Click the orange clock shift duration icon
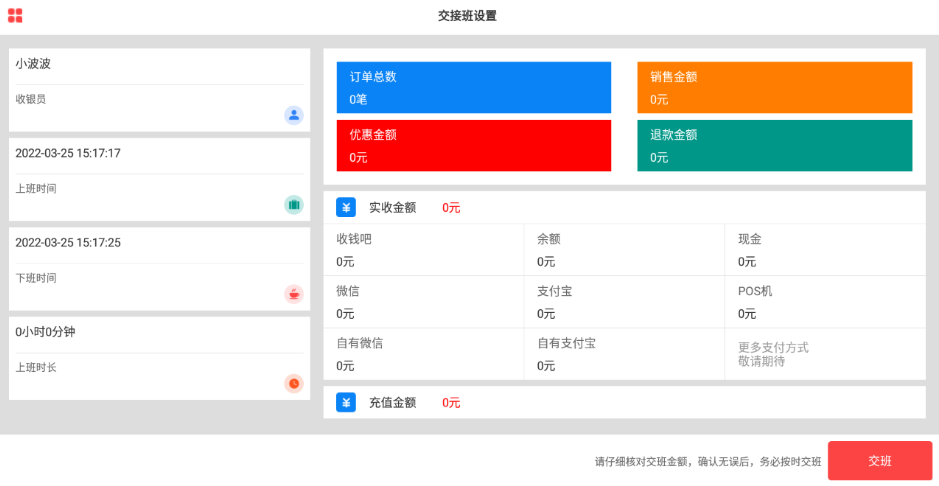 (294, 383)
